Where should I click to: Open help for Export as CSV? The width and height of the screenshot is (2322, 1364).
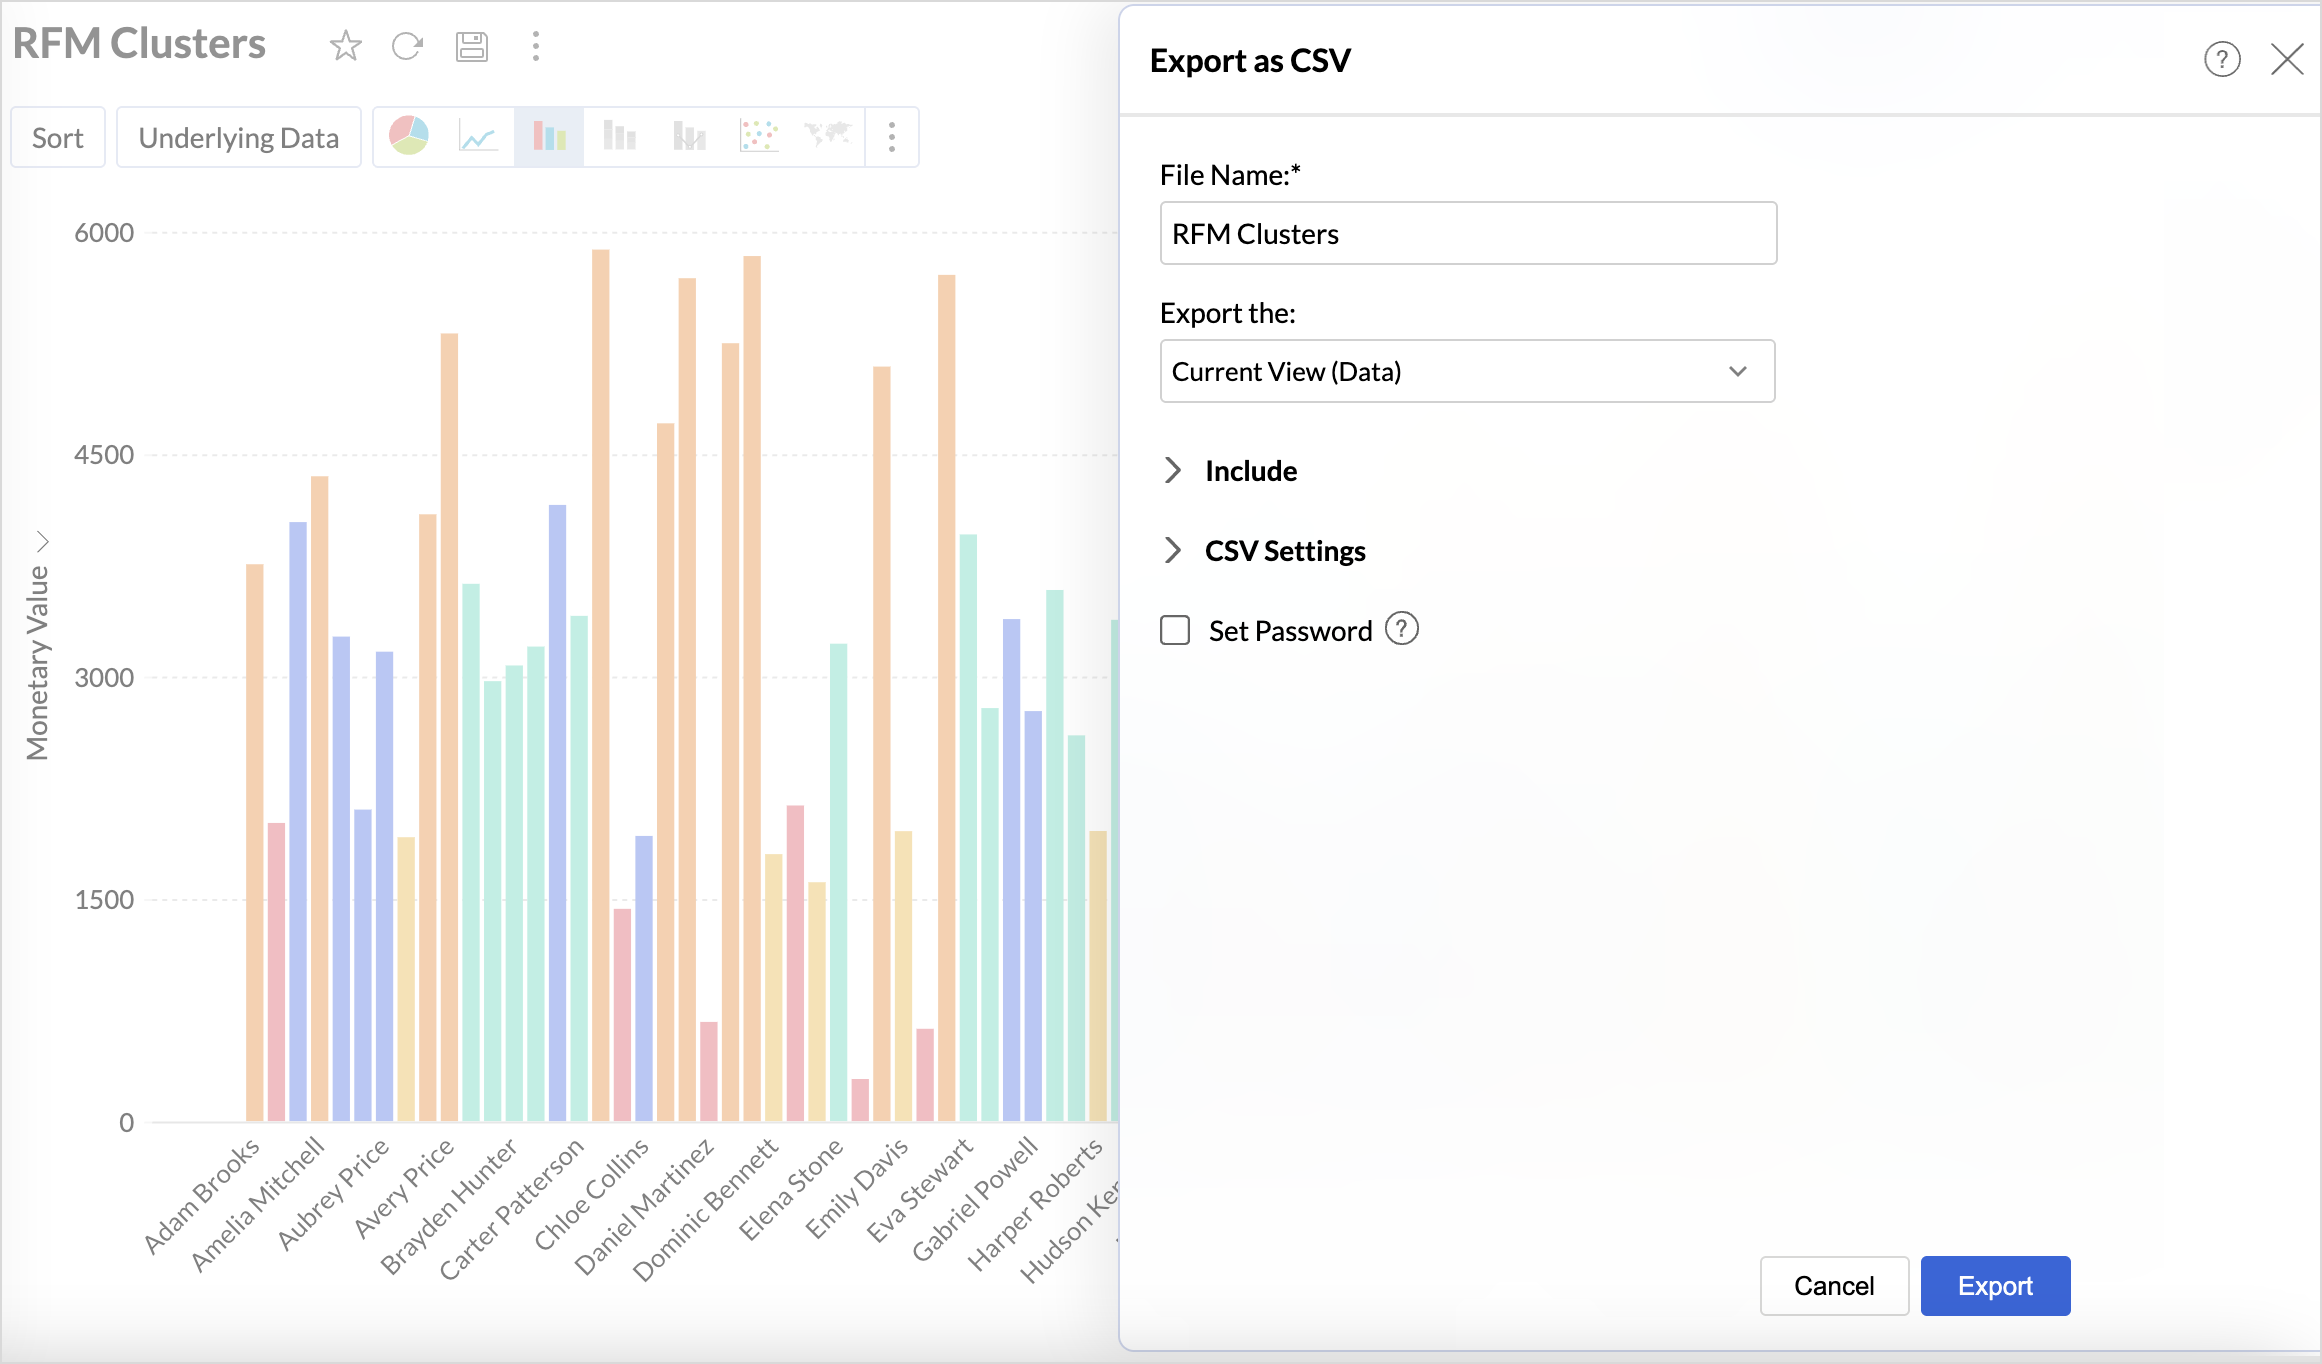(2222, 60)
